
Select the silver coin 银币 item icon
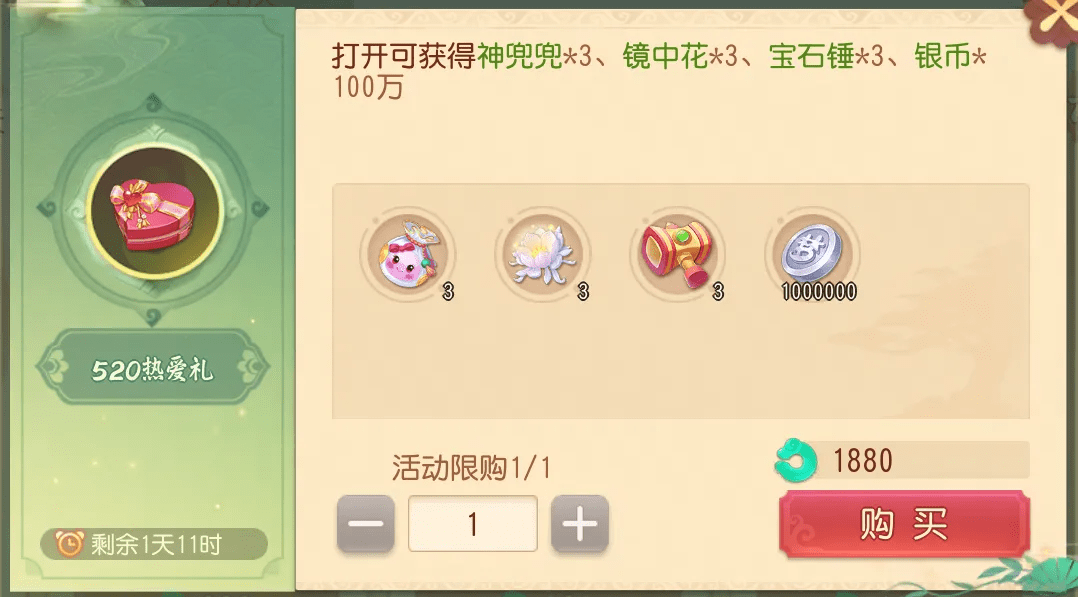coord(813,253)
